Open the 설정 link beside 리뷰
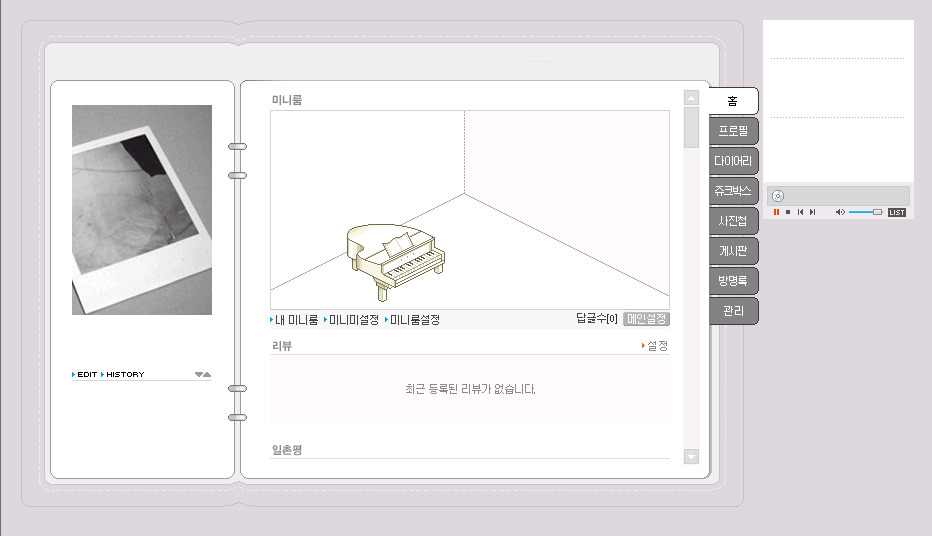932x536 pixels. (x=655, y=345)
